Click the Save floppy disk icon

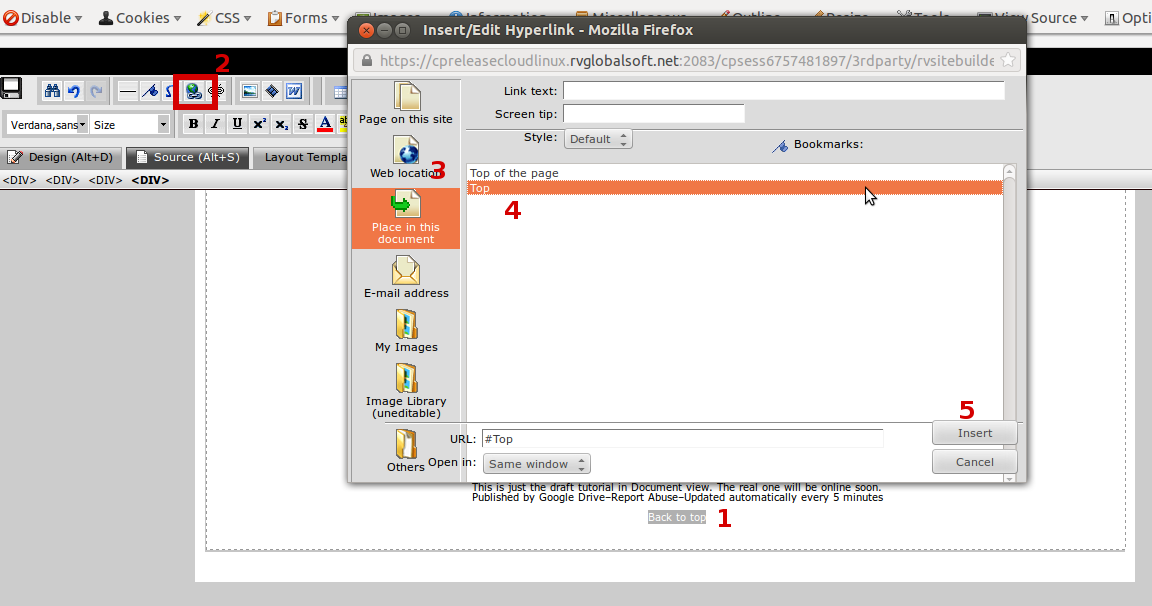[x=12, y=90]
